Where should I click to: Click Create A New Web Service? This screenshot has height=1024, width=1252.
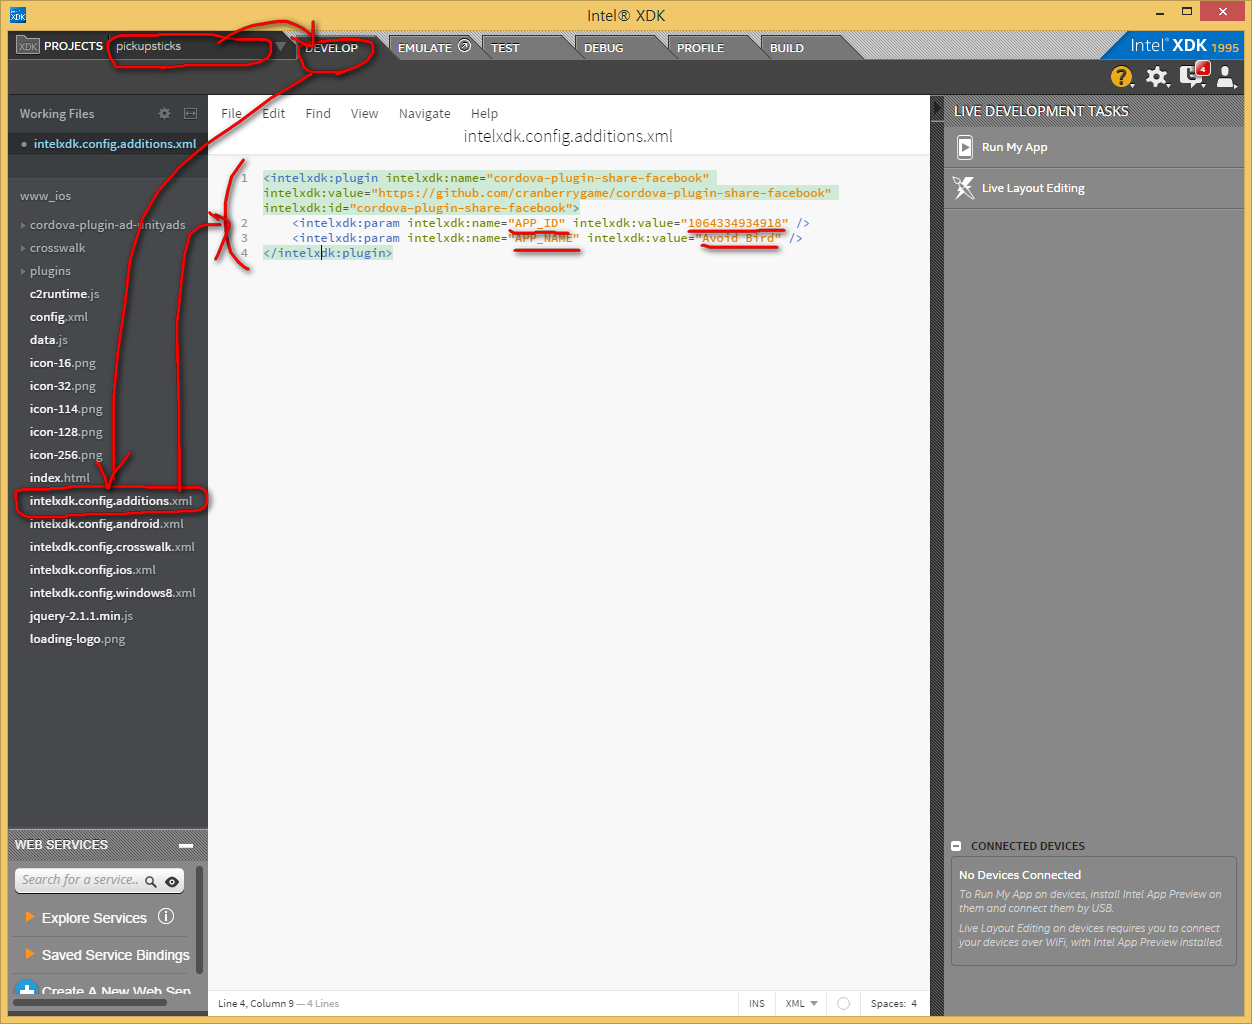click(x=116, y=991)
